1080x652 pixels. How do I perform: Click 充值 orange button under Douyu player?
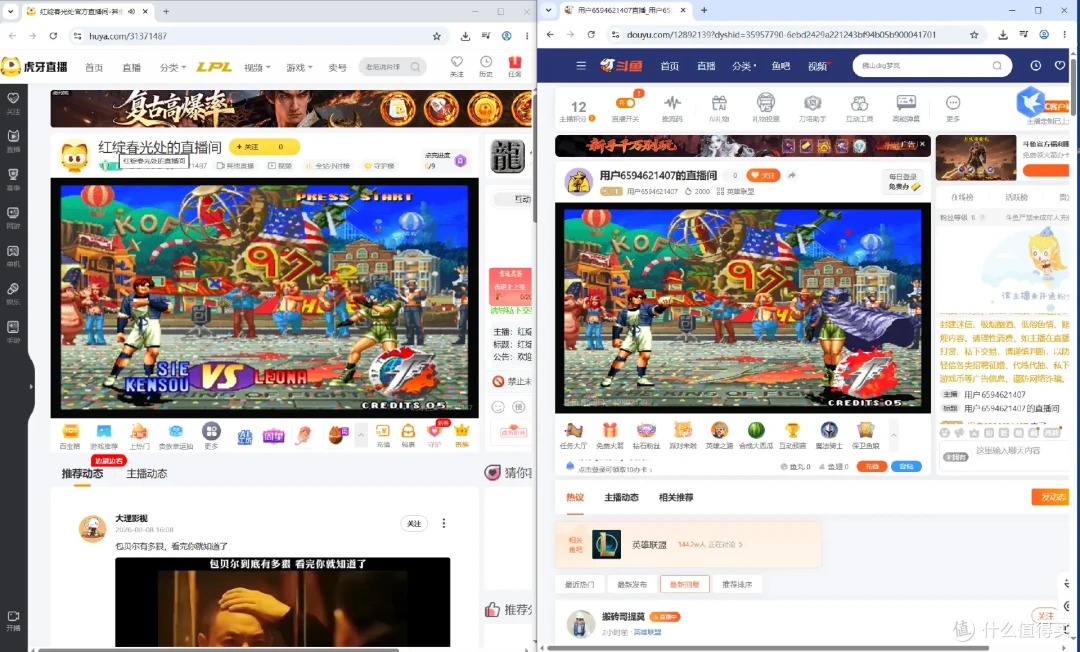[x=871, y=466]
